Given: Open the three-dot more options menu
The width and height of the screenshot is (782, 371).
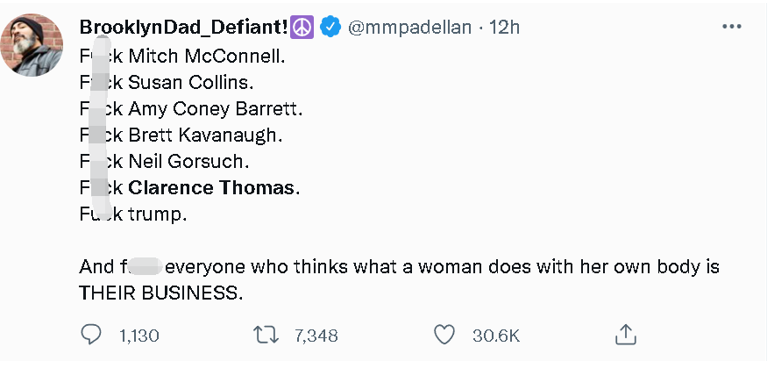Looking at the screenshot, I should coord(732,27).
